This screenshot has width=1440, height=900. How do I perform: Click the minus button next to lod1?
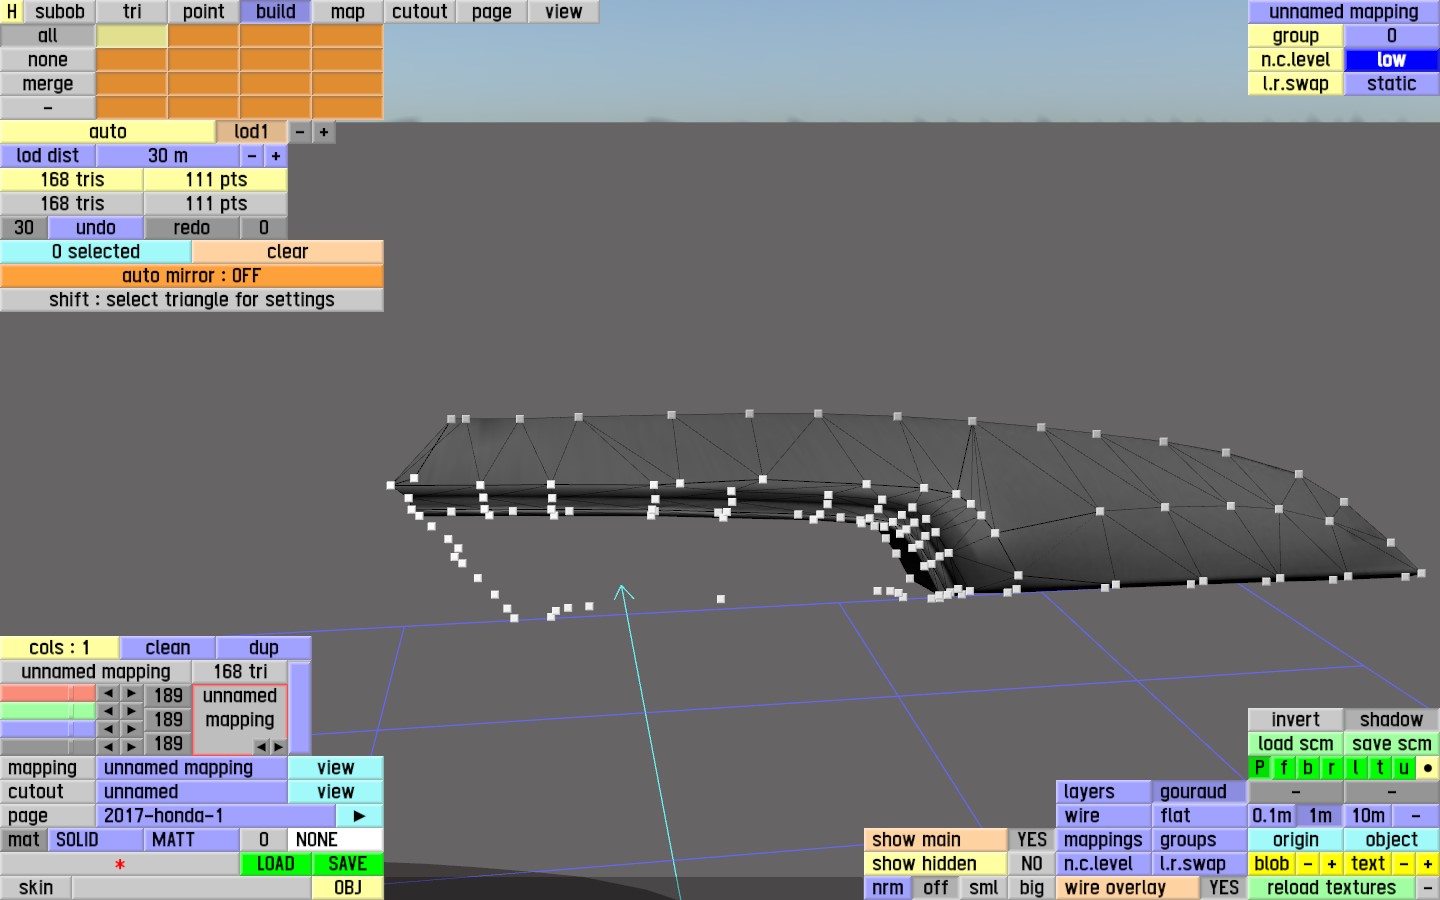point(300,132)
